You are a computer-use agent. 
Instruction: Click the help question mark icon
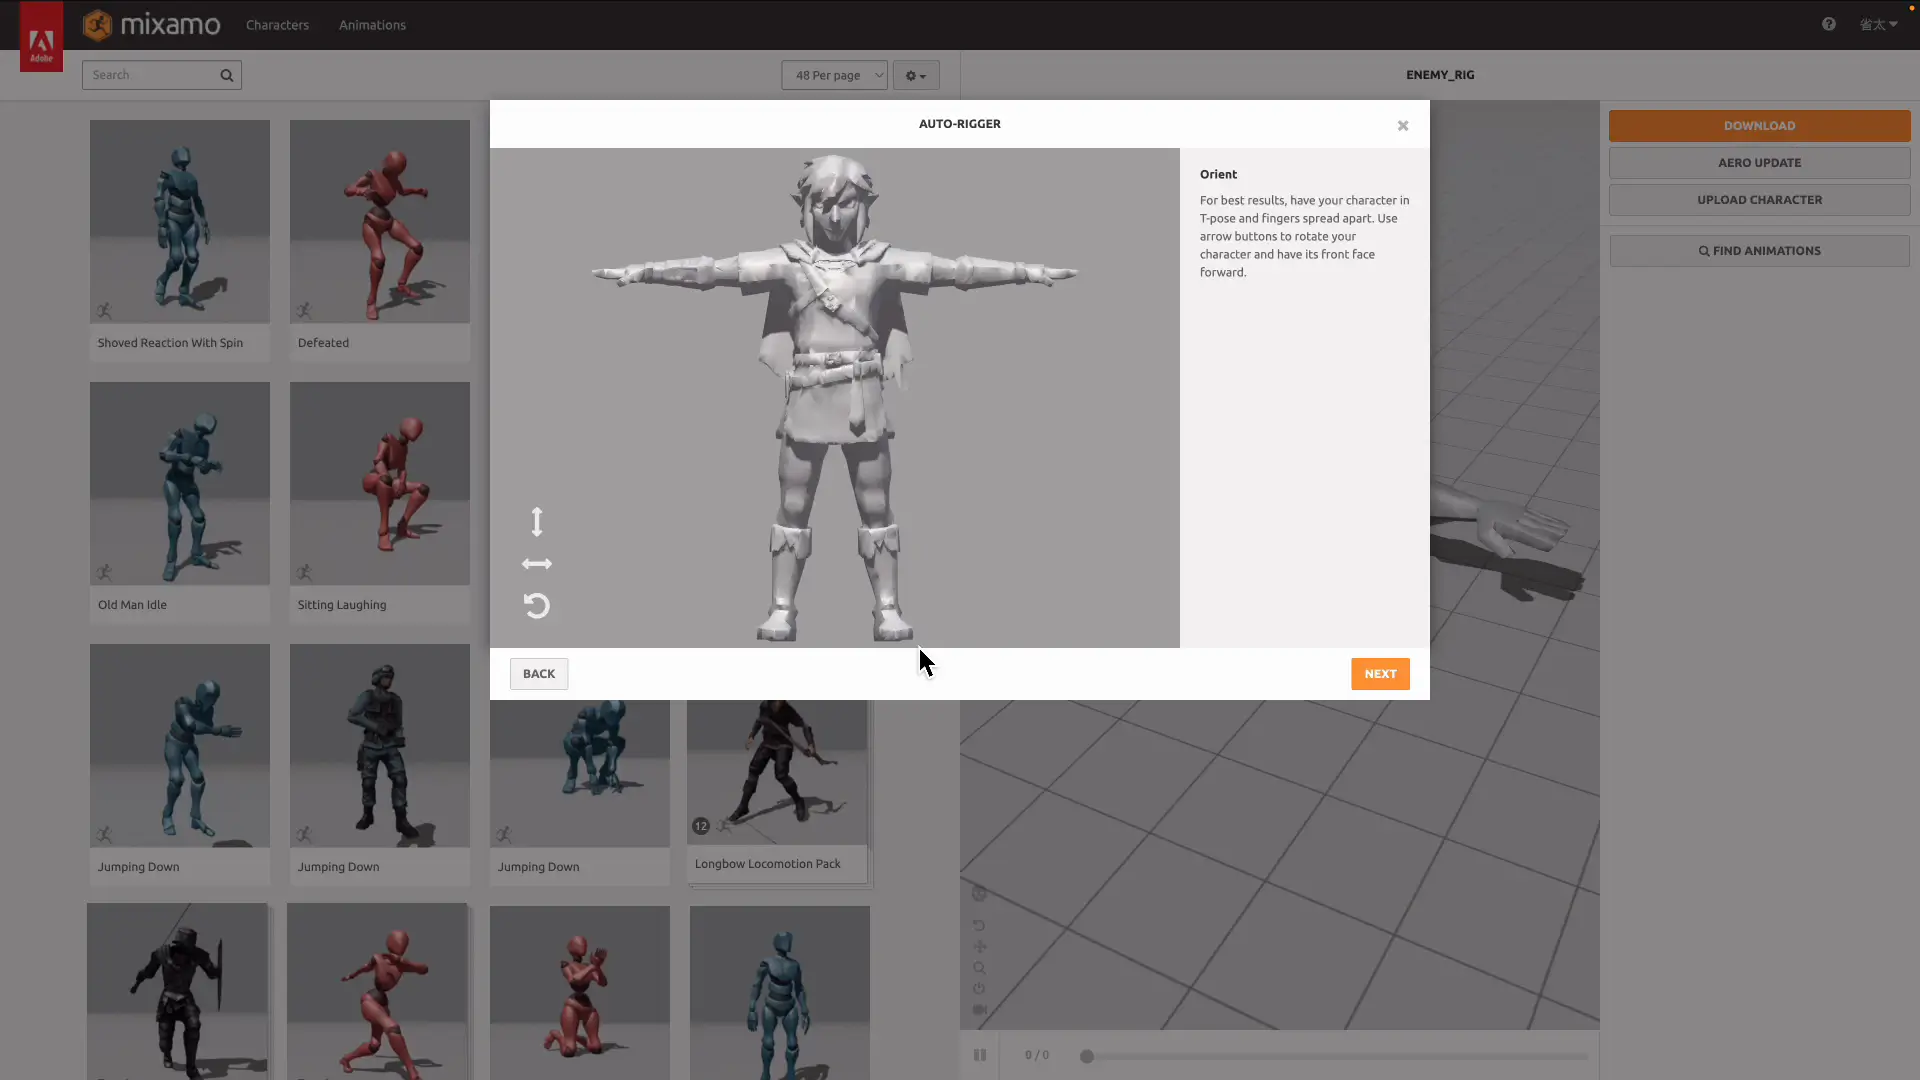coord(1828,24)
